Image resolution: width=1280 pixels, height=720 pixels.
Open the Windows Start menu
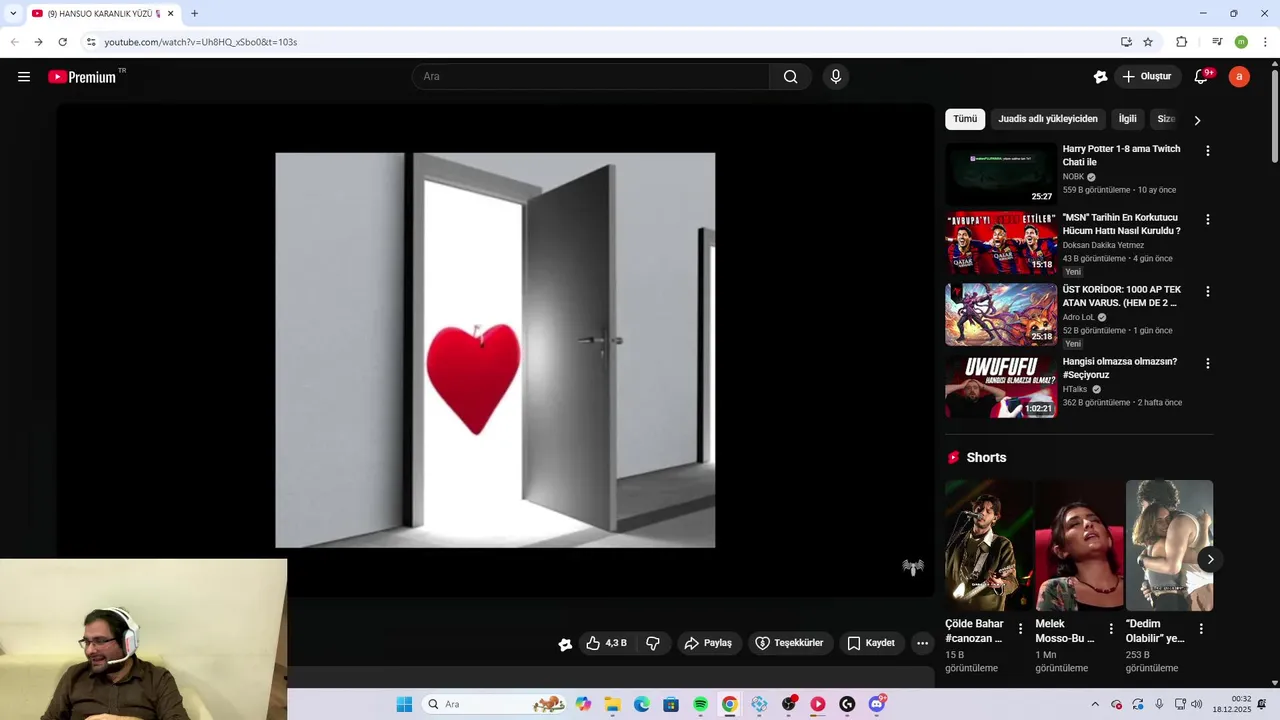coord(404,704)
